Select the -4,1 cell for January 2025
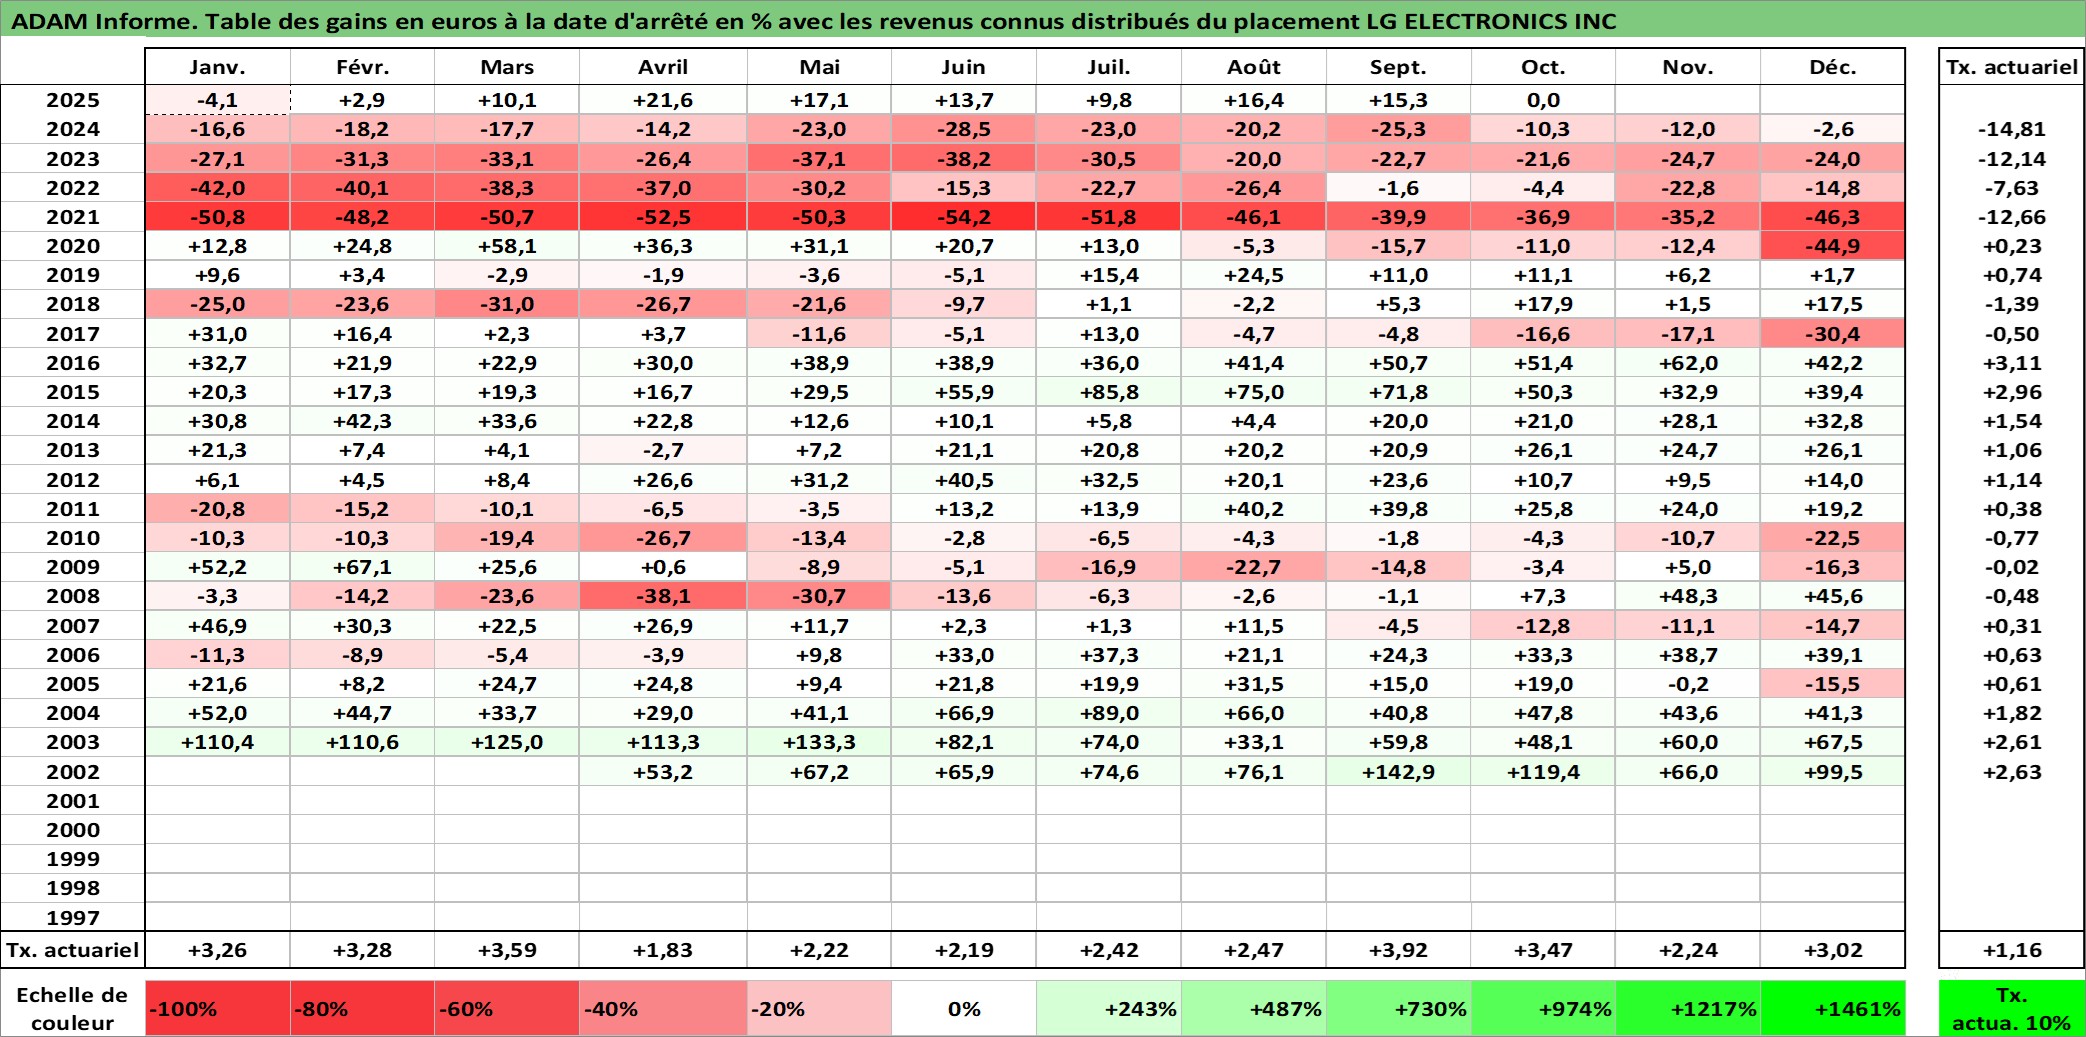Image resolution: width=2086 pixels, height=1037 pixels. pos(218,100)
